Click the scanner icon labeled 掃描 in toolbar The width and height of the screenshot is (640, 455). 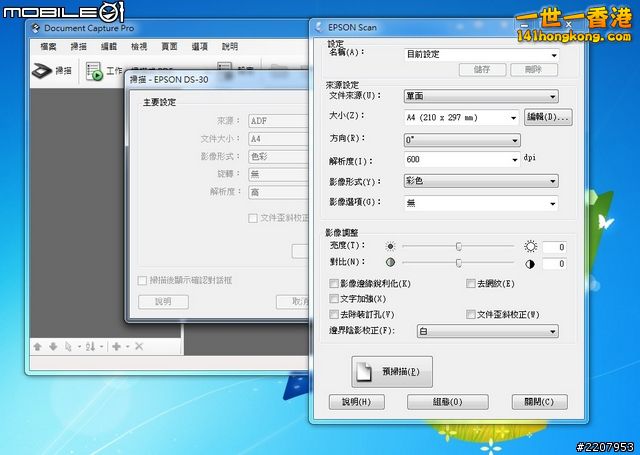coord(54,71)
